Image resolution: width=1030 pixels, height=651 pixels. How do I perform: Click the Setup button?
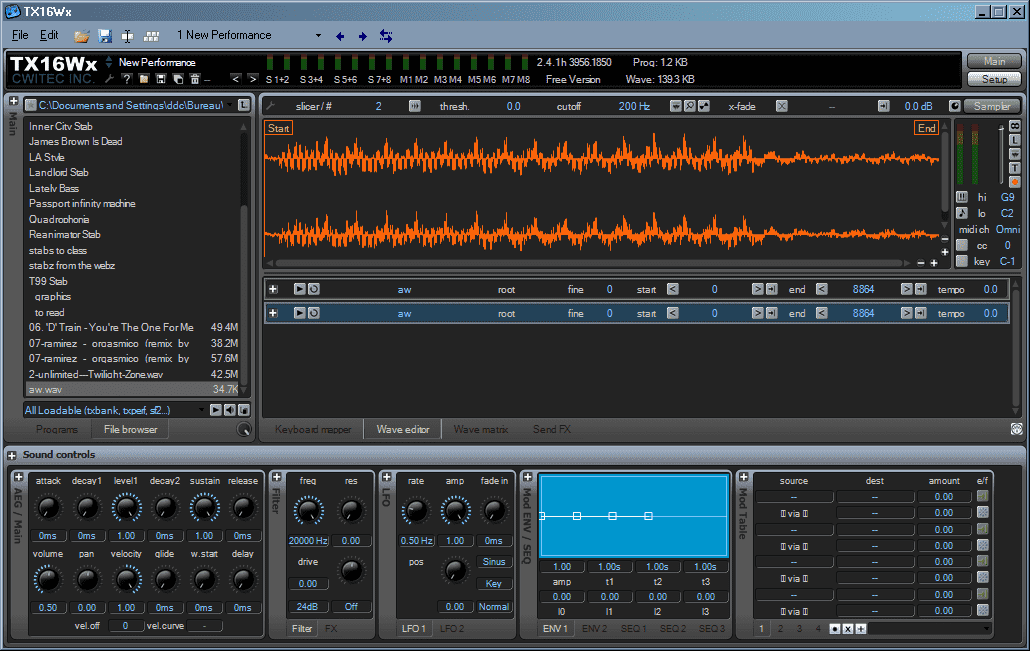994,79
